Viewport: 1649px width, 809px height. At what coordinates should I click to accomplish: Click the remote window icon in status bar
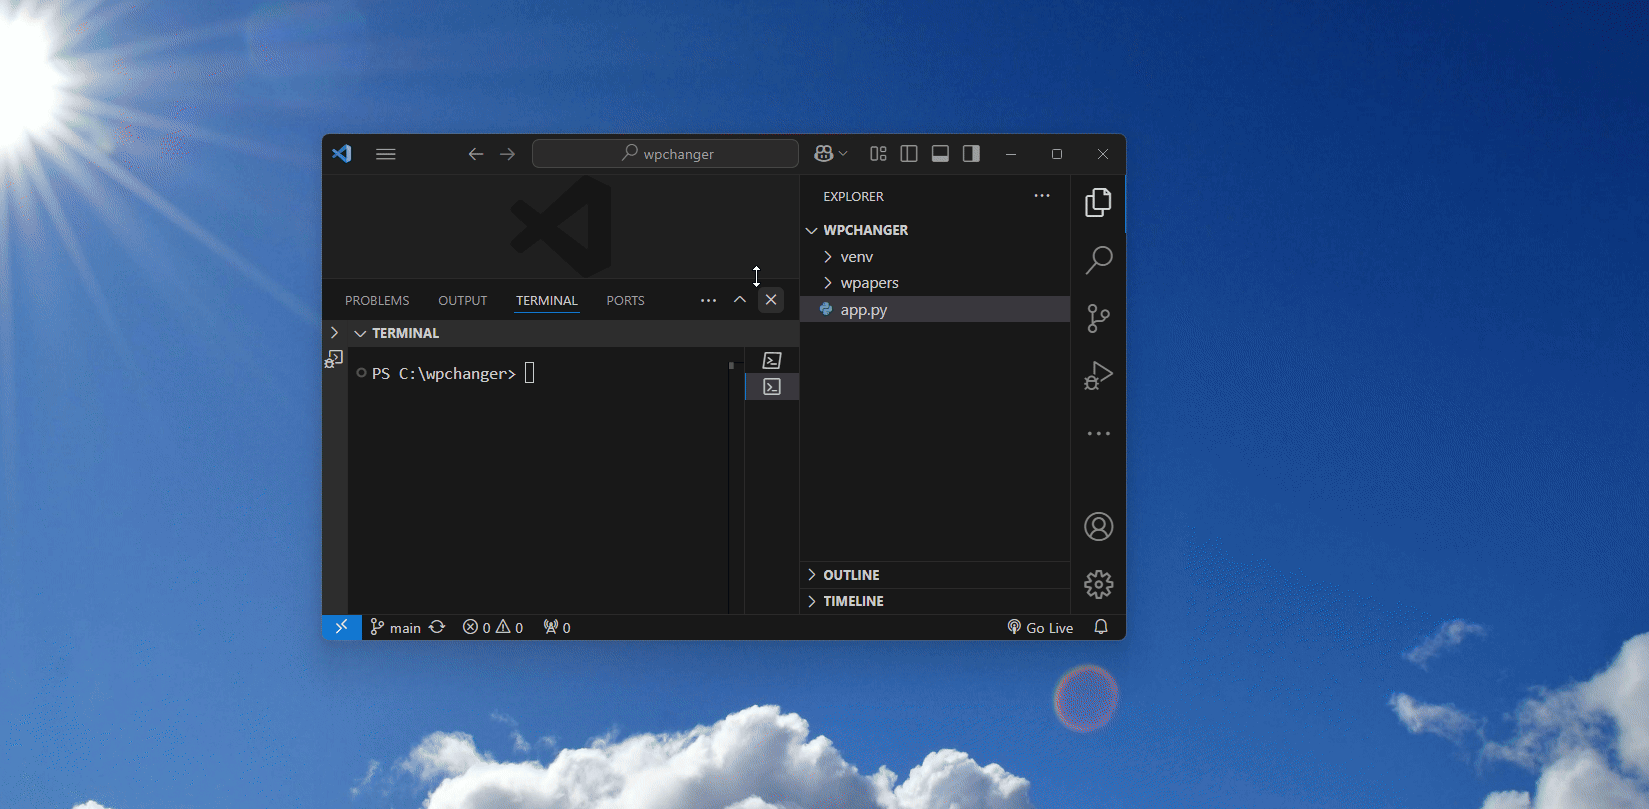pyautogui.click(x=341, y=627)
